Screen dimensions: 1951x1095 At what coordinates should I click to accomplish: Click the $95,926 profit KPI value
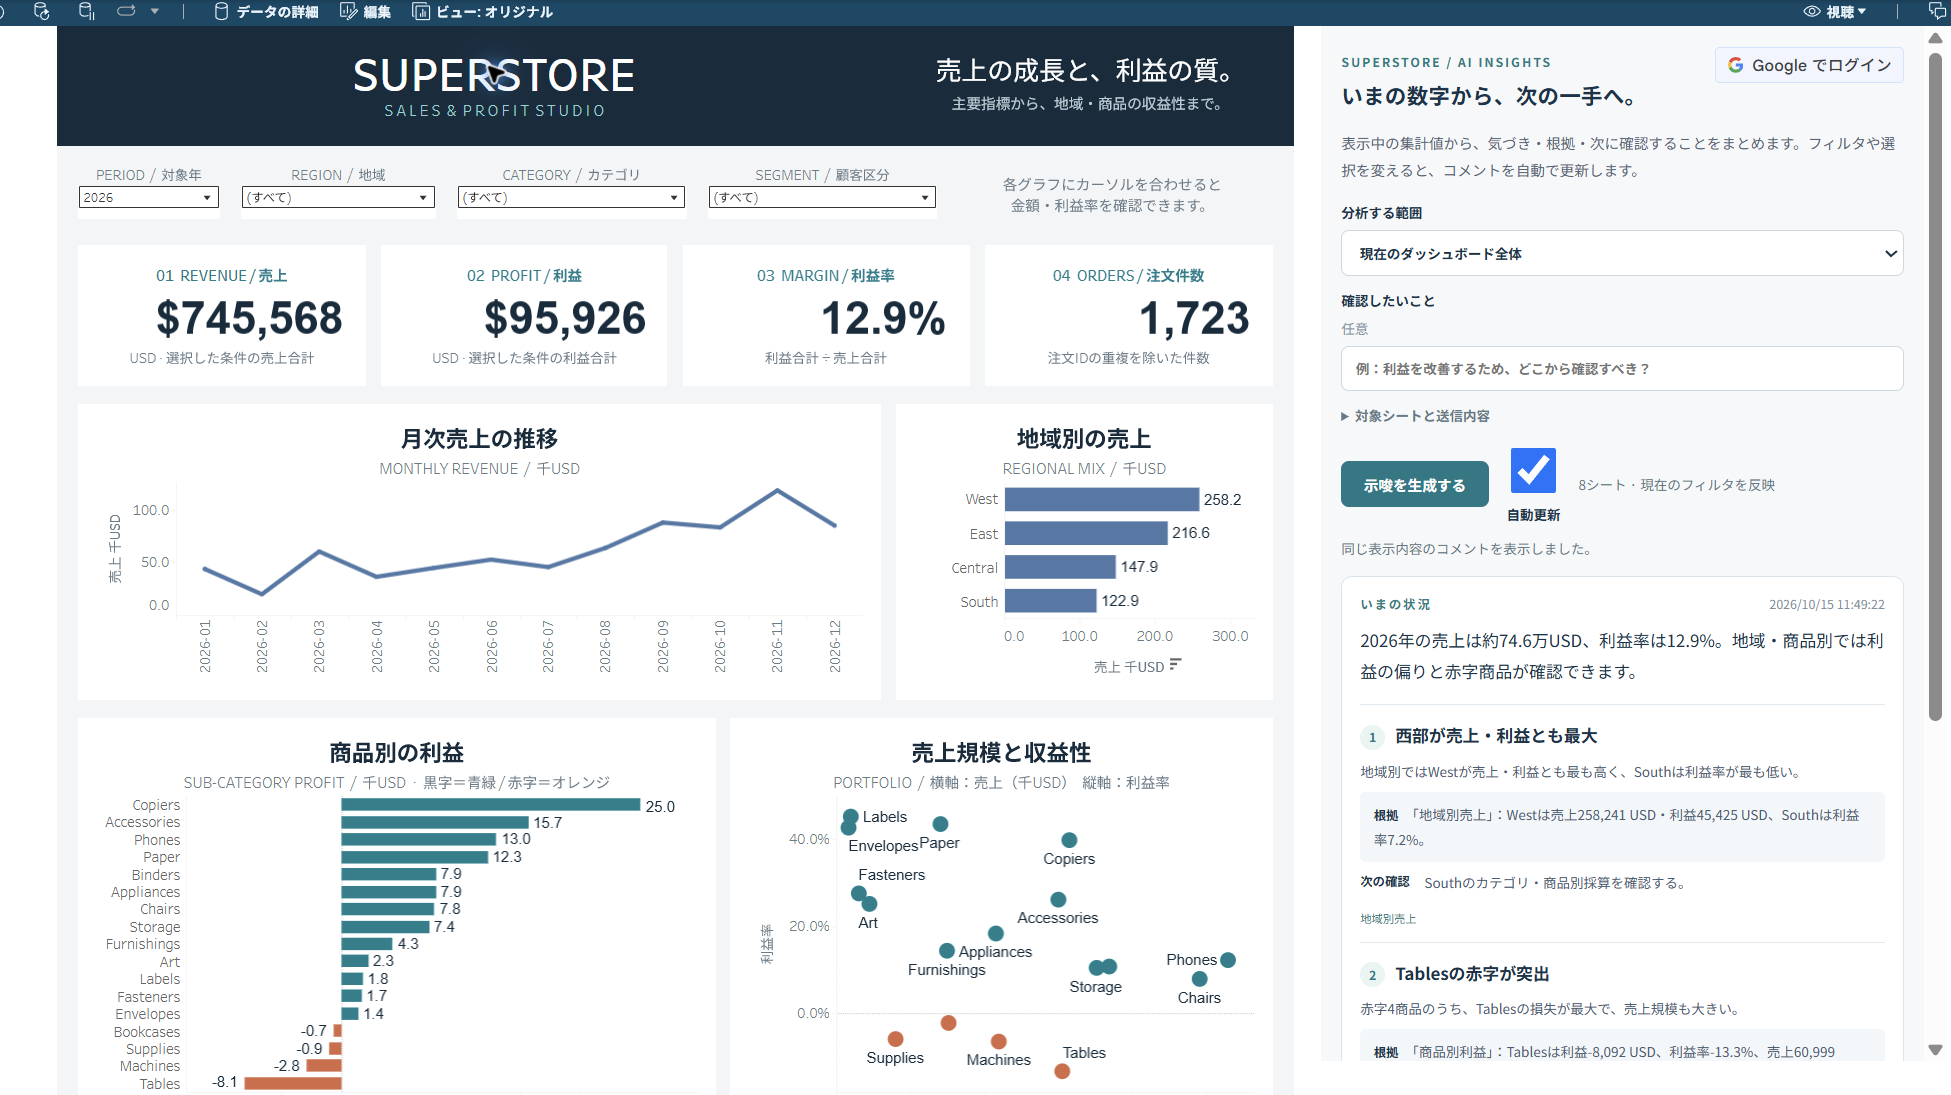pyautogui.click(x=565, y=319)
